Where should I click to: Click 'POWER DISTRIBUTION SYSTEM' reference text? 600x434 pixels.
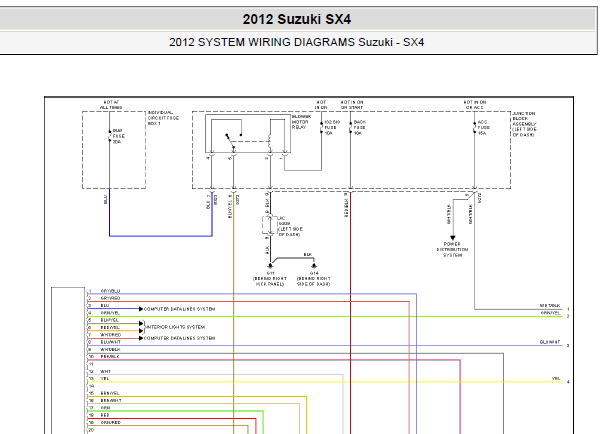pyautogui.click(x=452, y=249)
